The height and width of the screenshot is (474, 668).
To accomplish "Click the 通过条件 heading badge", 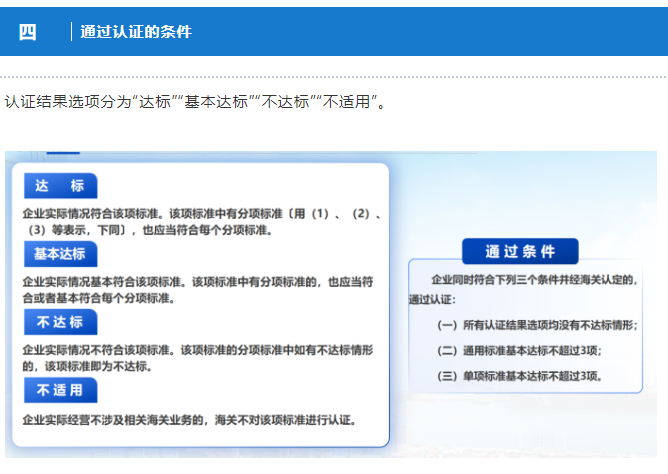I will point(519,252).
